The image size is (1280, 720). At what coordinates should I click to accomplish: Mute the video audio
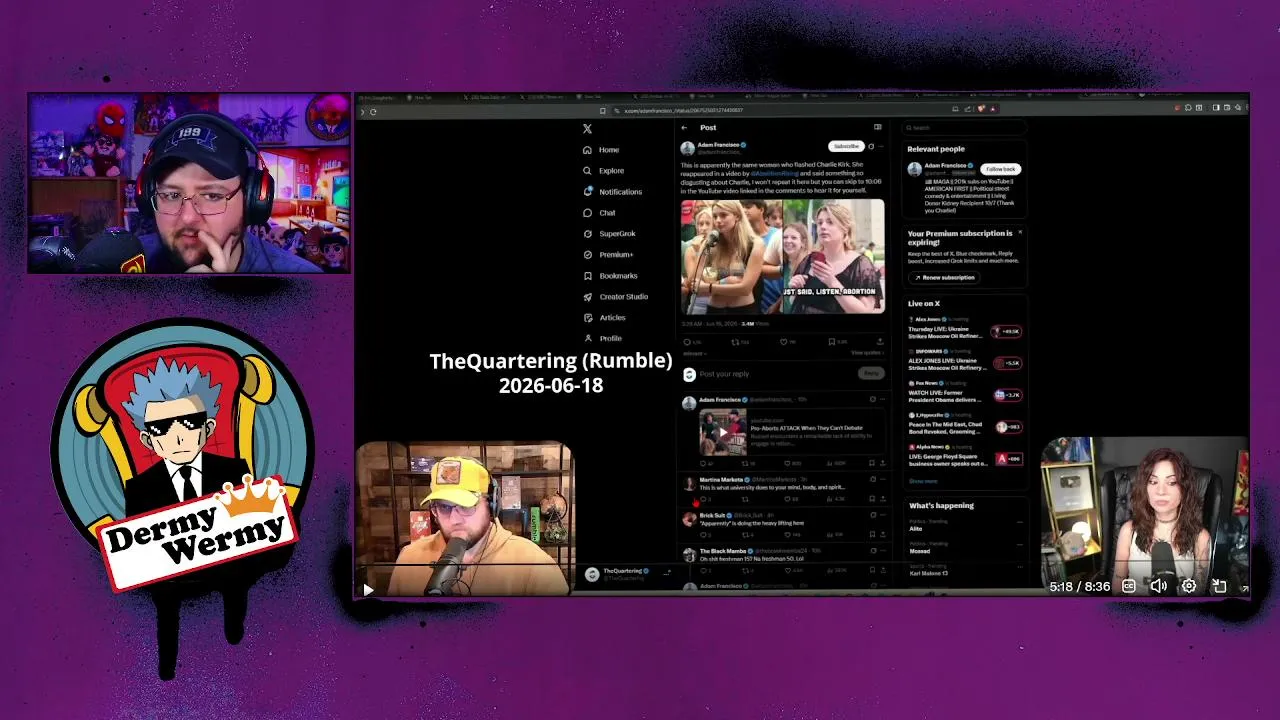click(1158, 586)
